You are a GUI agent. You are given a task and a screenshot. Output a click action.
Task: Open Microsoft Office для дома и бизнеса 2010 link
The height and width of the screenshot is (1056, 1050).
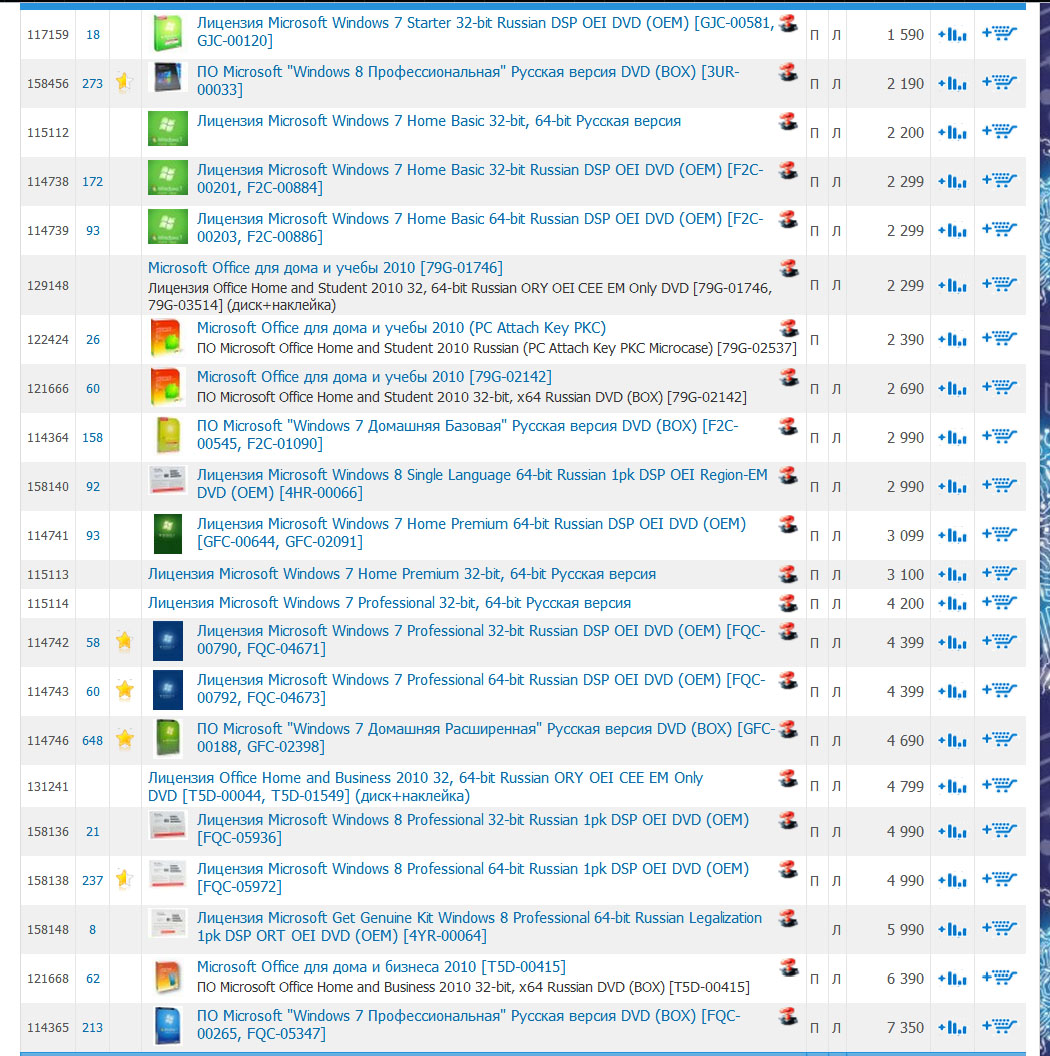(x=381, y=967)
